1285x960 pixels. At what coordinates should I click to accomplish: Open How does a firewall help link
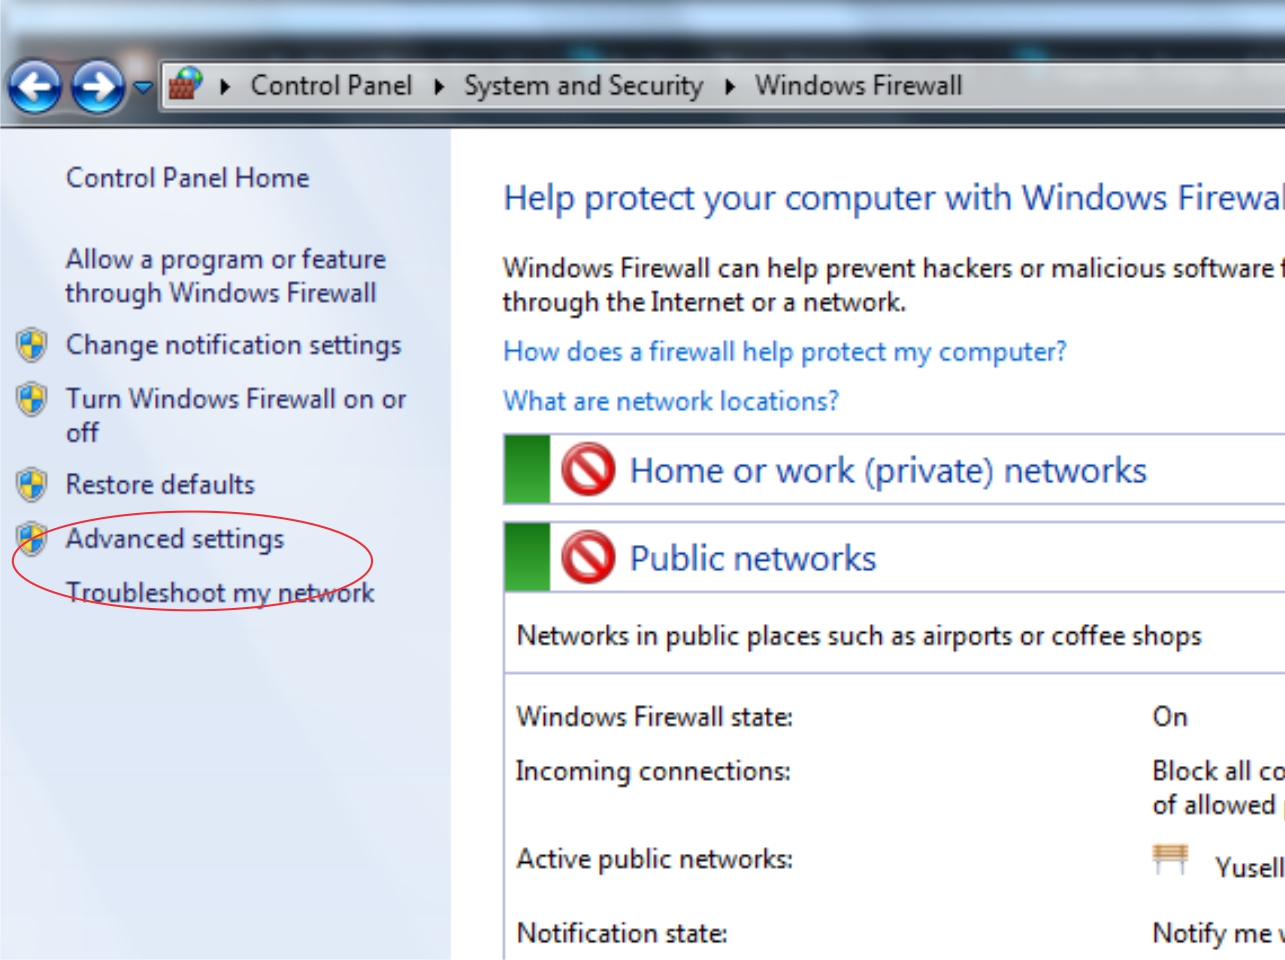[x=785, y=352]
